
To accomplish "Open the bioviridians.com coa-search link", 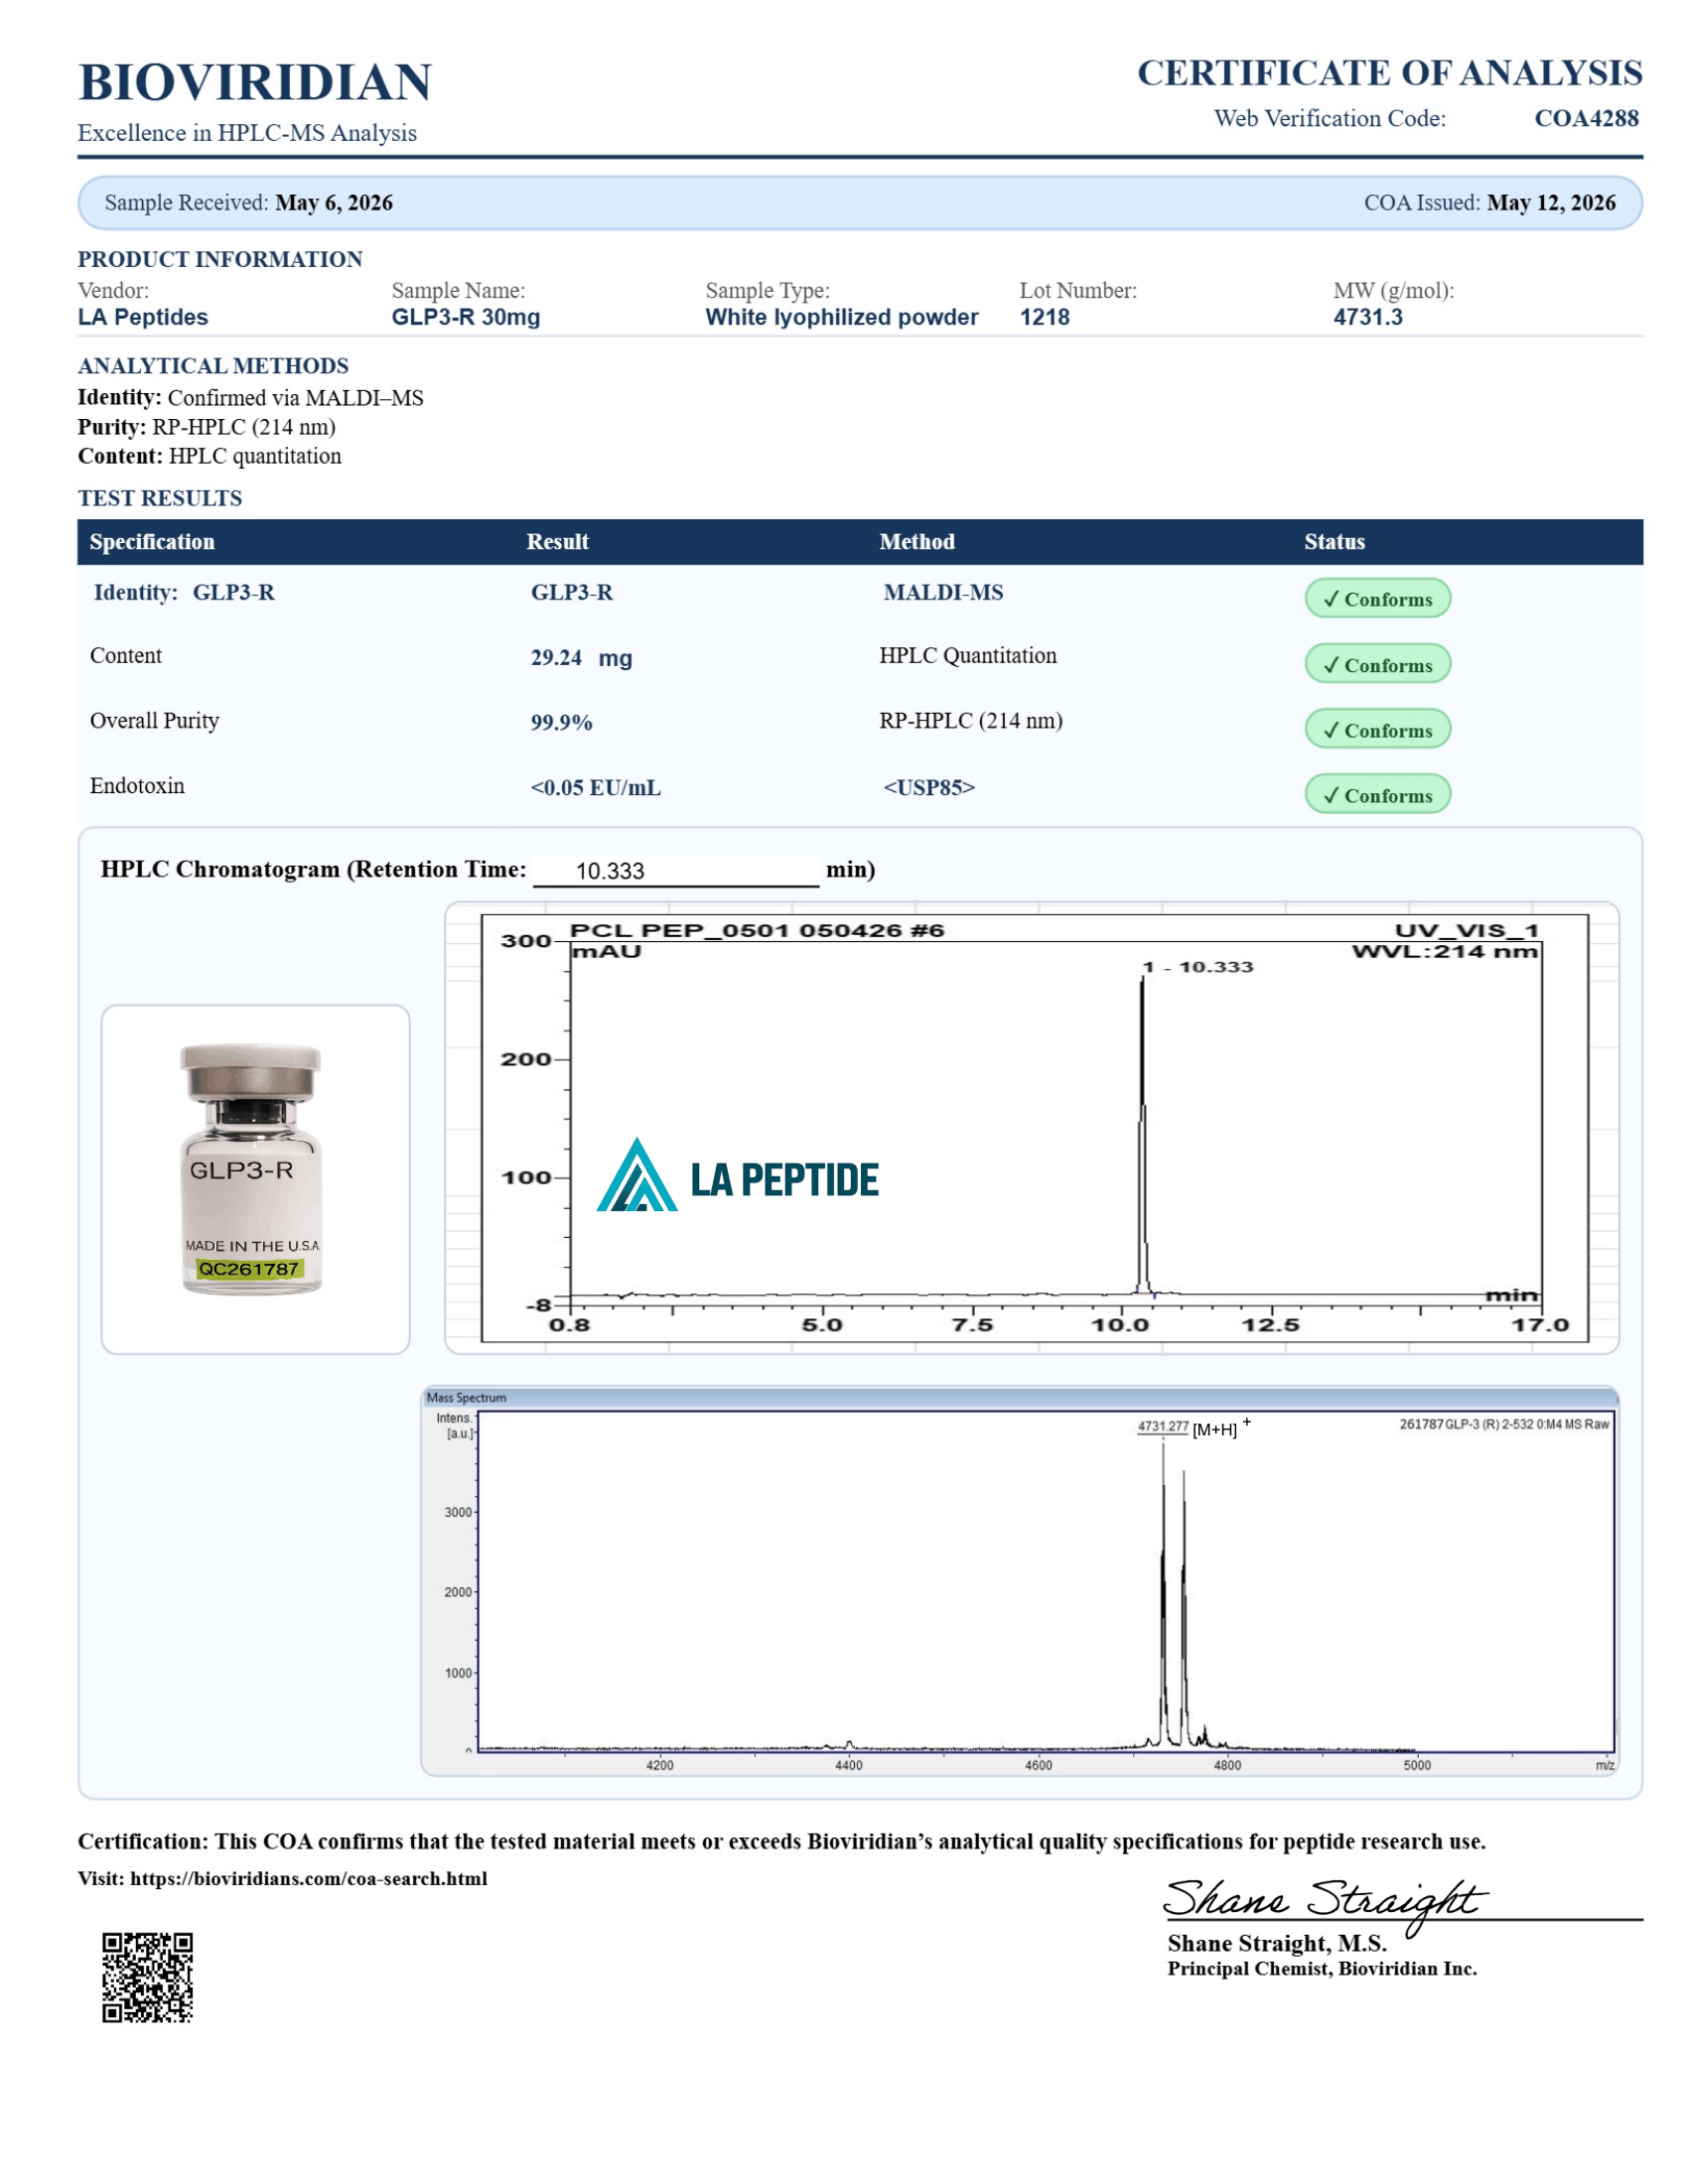I will tap(309, 1878).
